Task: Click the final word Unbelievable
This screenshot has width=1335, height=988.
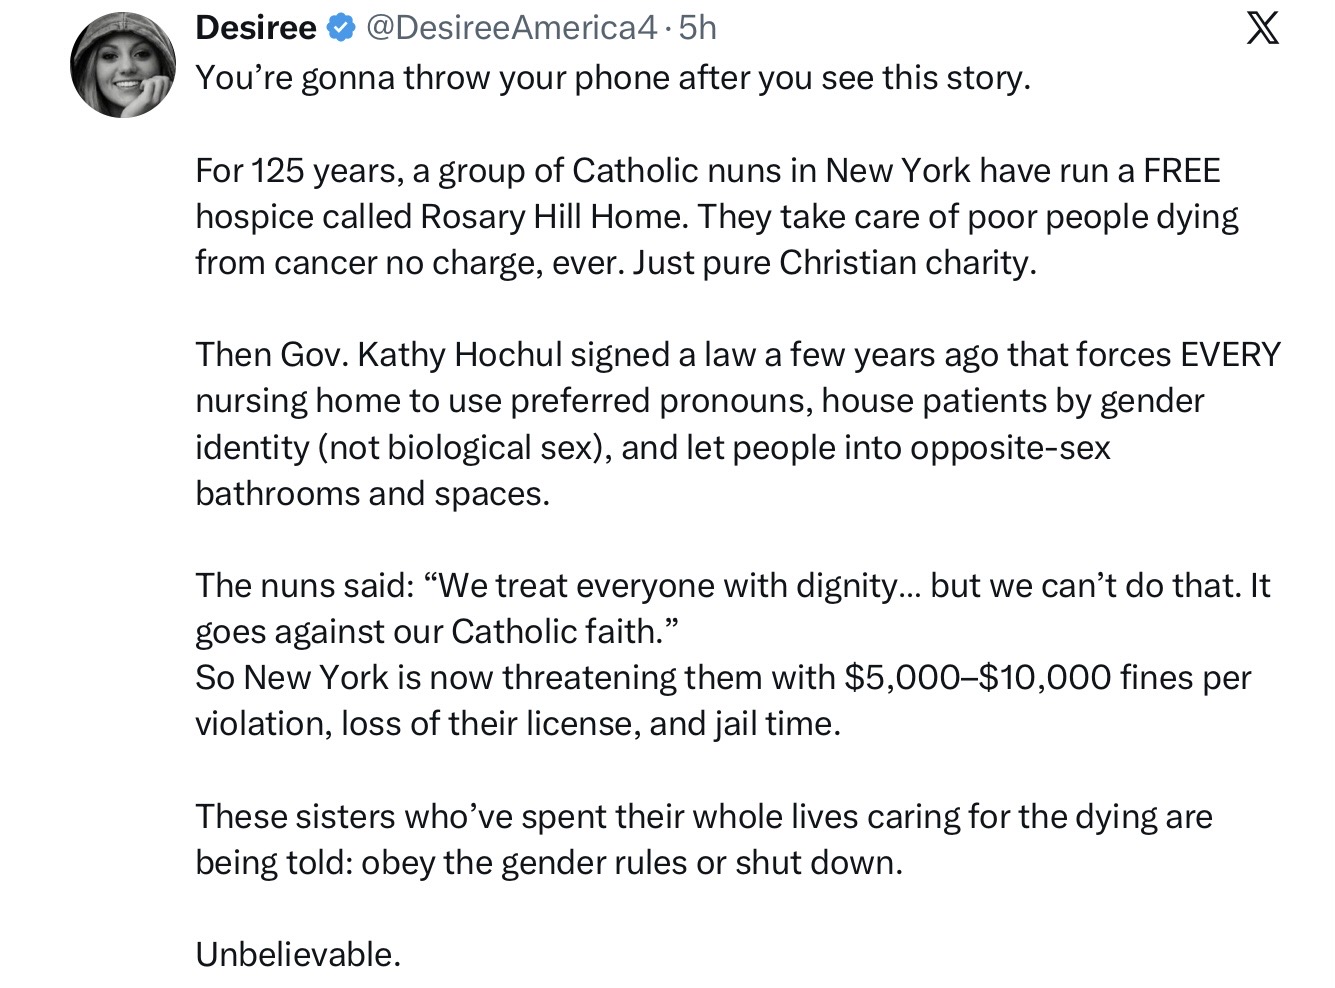Action: (298, 954)
